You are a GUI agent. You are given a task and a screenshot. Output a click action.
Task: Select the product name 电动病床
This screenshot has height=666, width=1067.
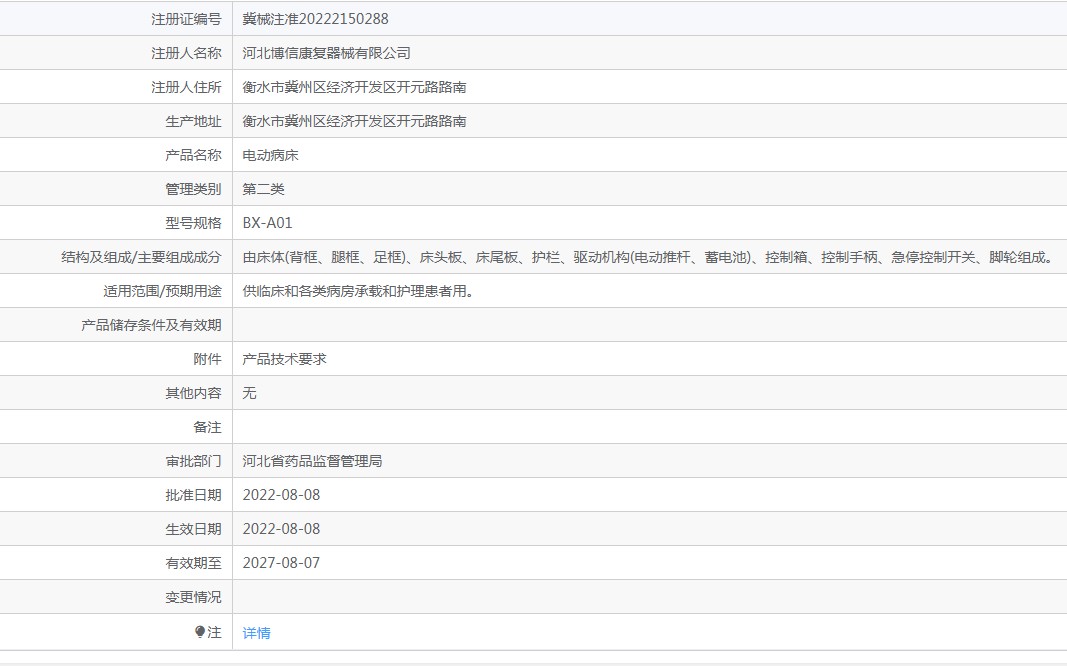271,155
